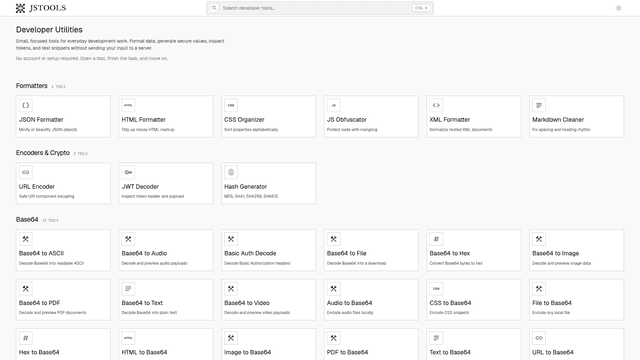
Task: Click the Base64 to PDF tools icon
Action: click(x=26, y=289)
